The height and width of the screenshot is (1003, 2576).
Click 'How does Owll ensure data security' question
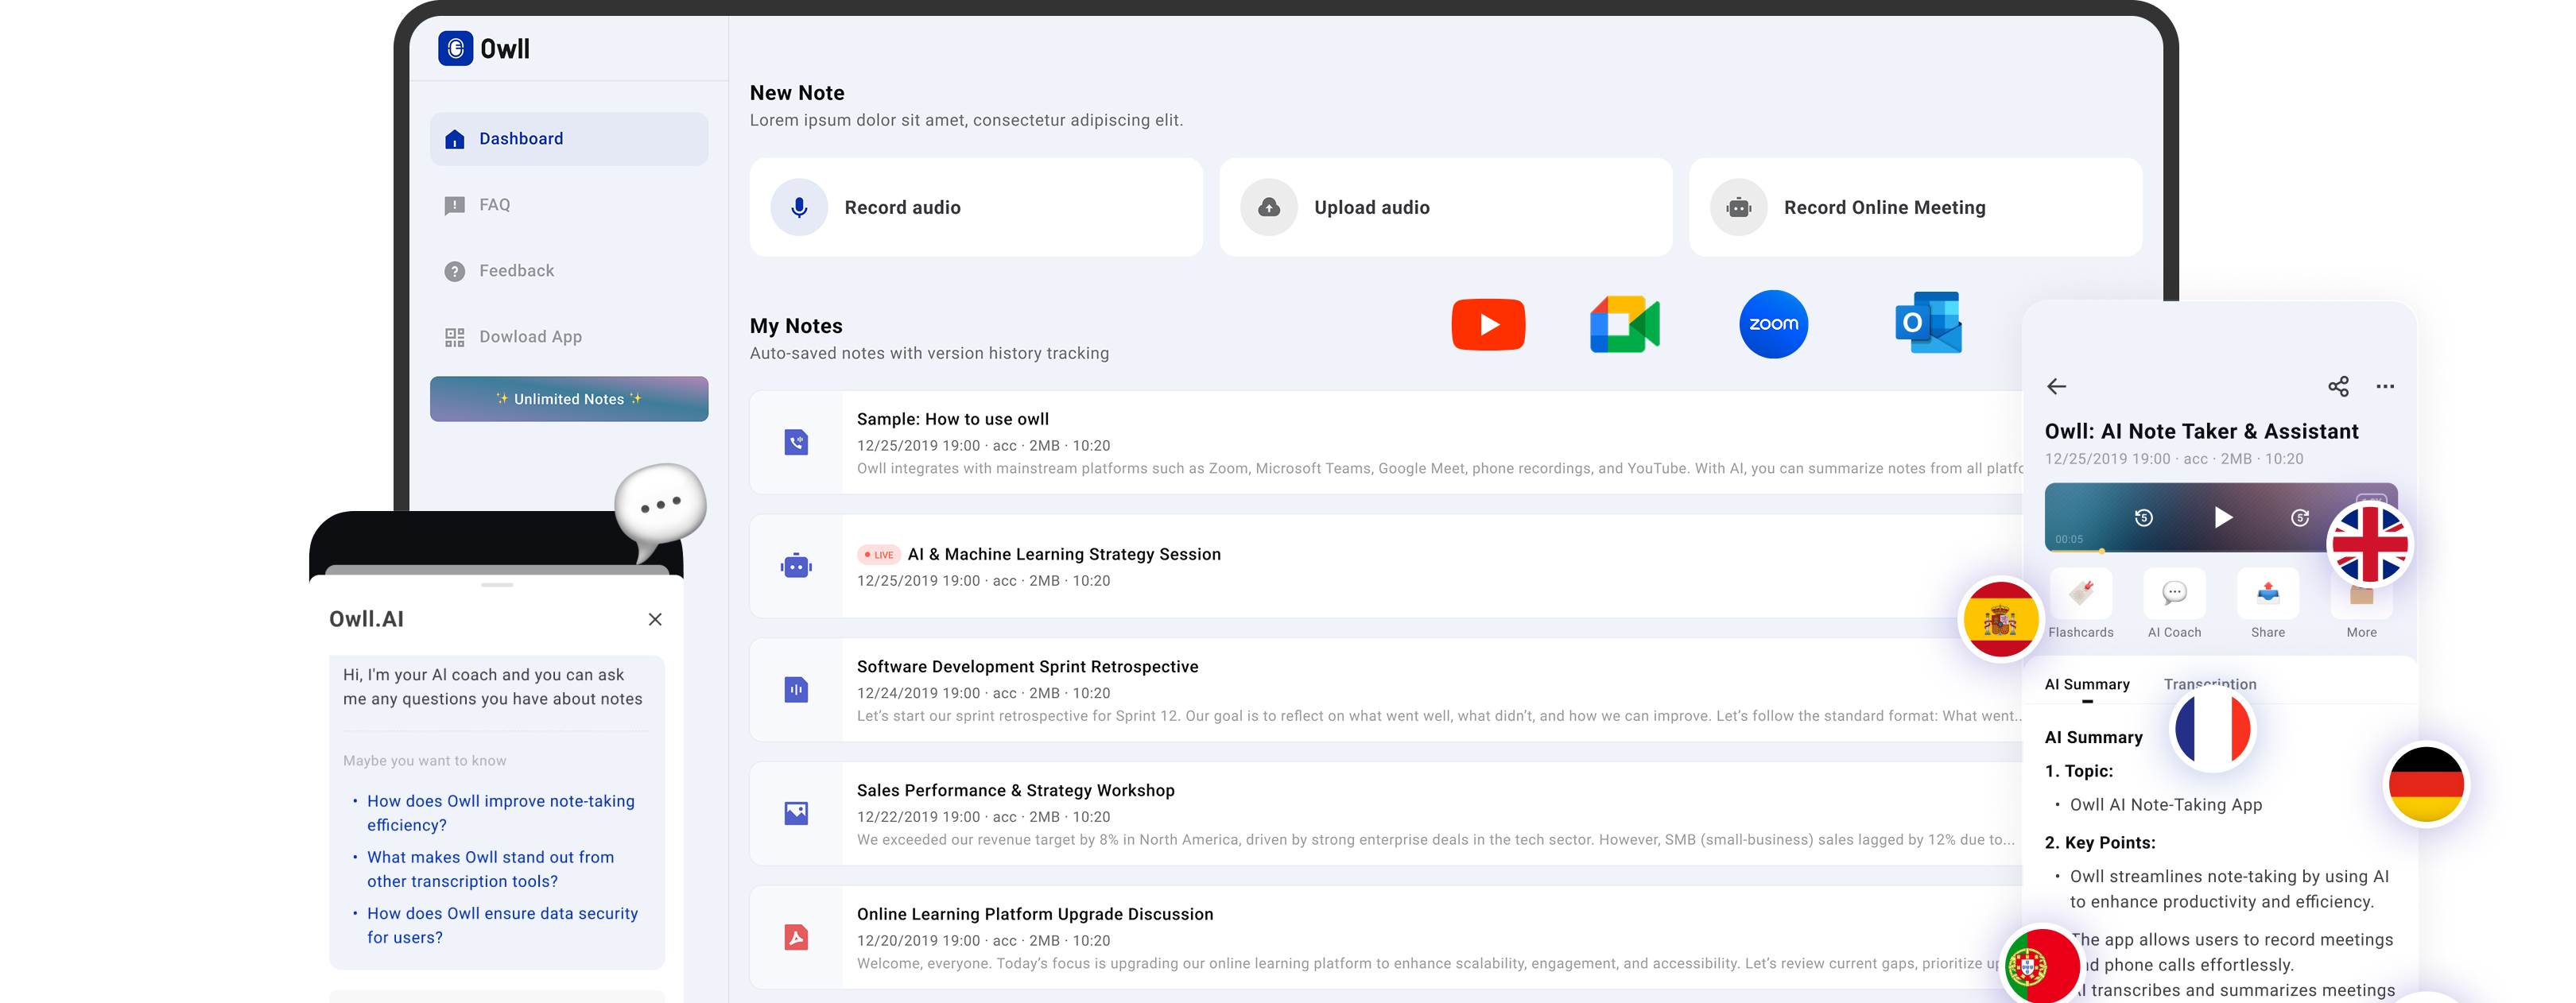point(503,925)
